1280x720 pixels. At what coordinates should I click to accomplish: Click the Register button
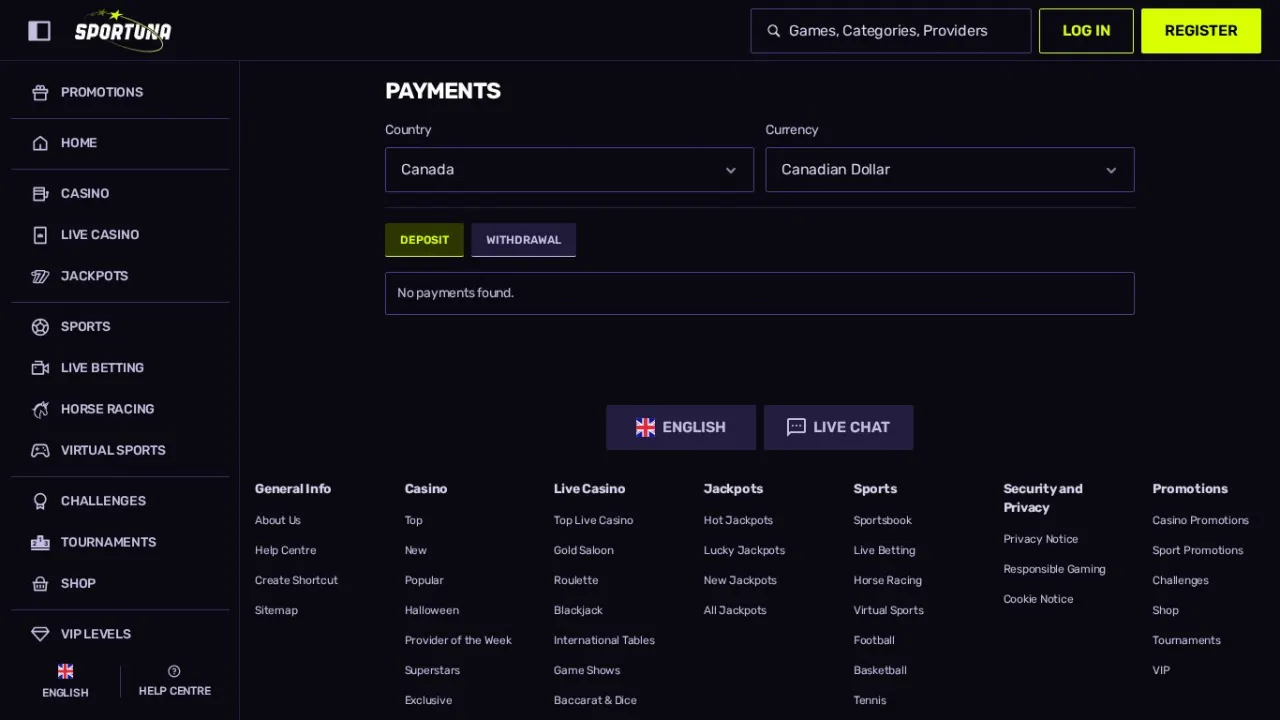click(1201, 31)
